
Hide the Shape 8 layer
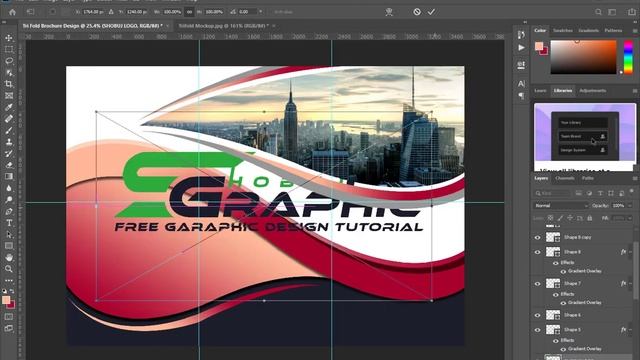point(538,252)
